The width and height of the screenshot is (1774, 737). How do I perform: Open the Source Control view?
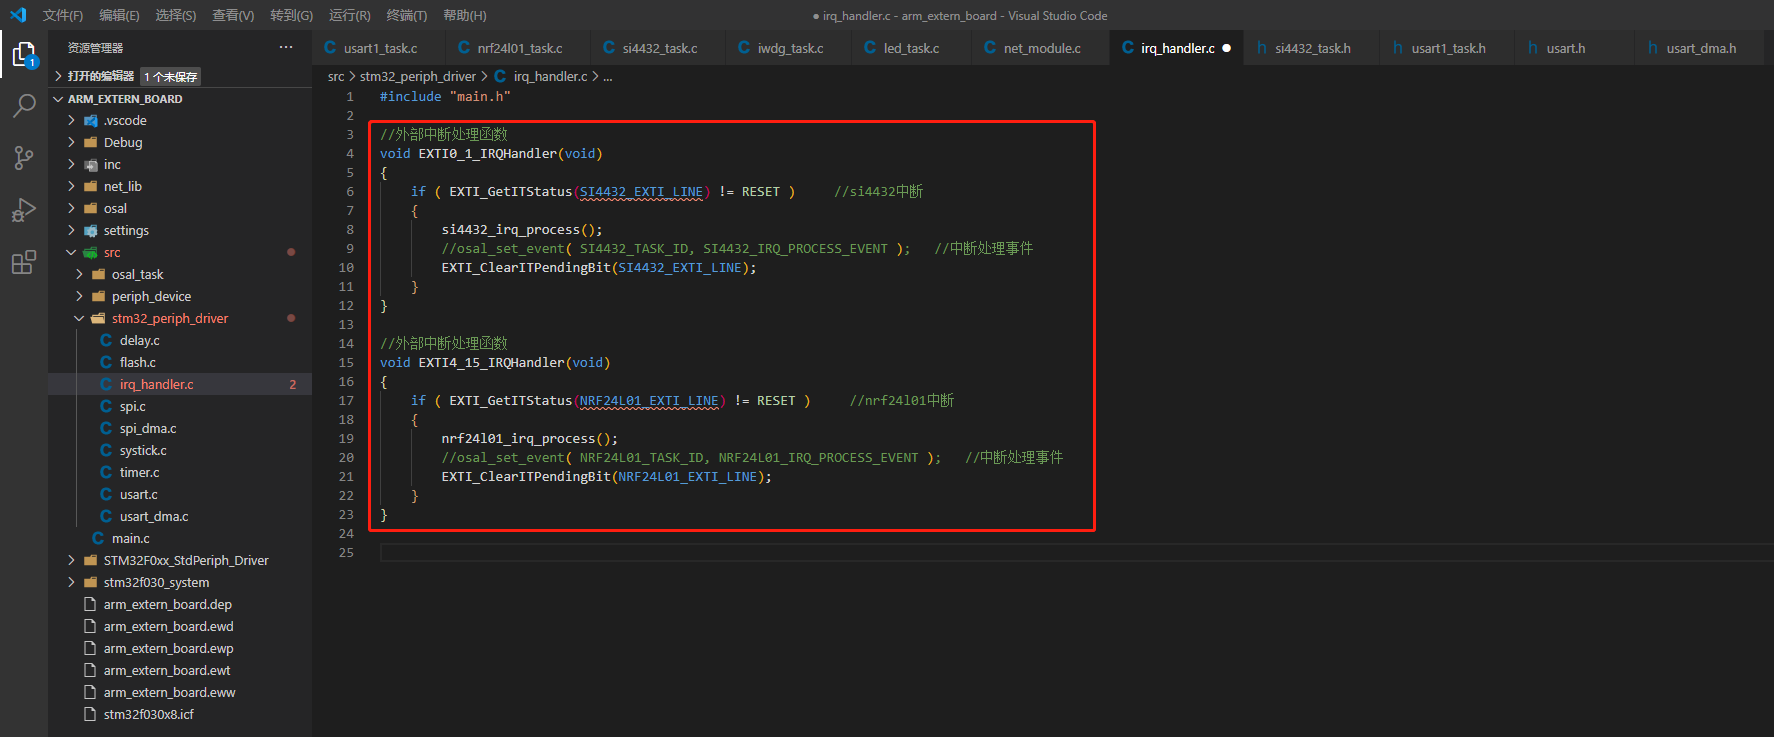click(24, 158)
